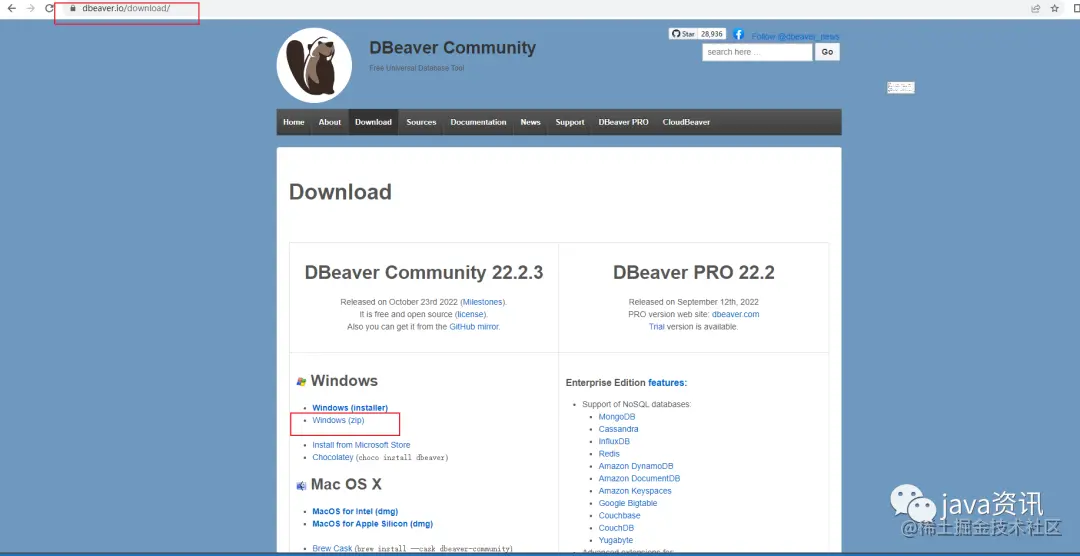The height and width of the screenshot is (556, 1080).
Task: Click the Amazon DynamoDB link
Action: [x=636, y=466]
